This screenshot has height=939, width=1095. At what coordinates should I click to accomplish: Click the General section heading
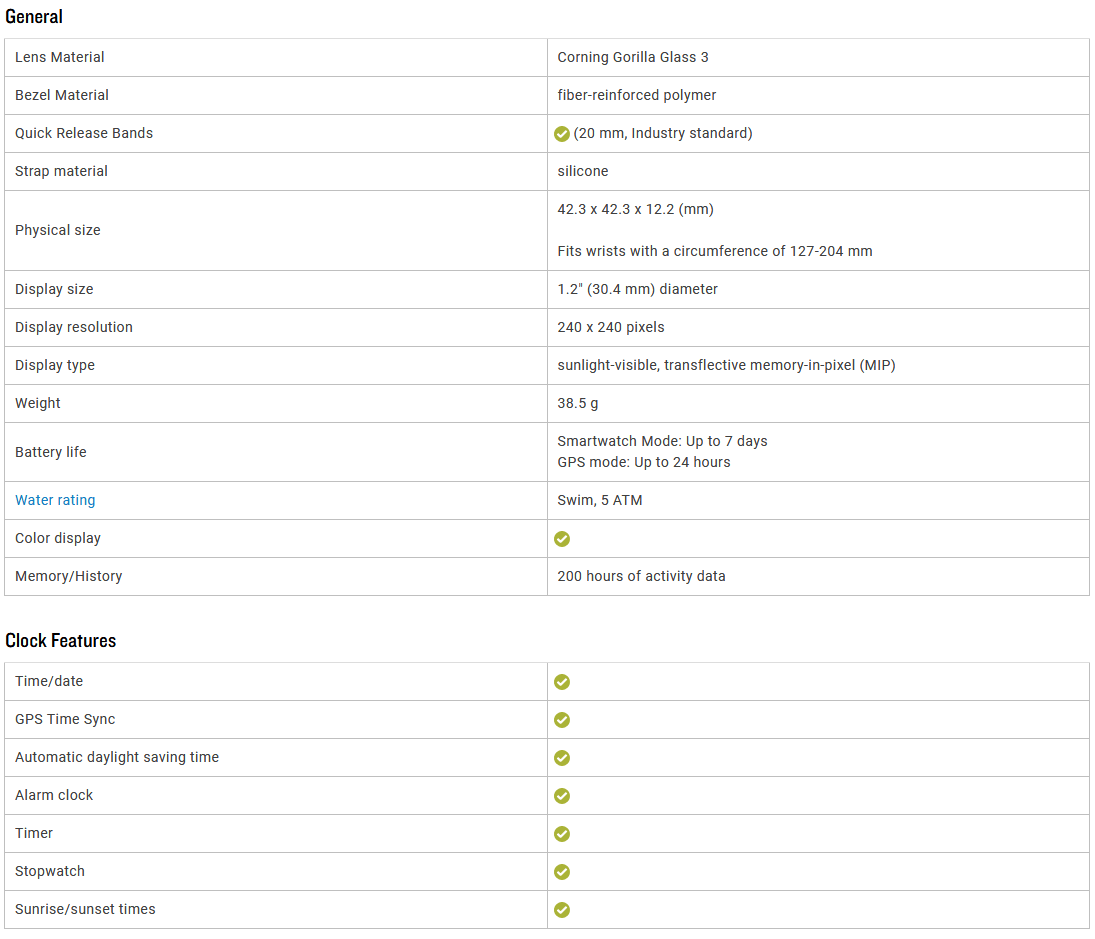(x=34, y=17)
